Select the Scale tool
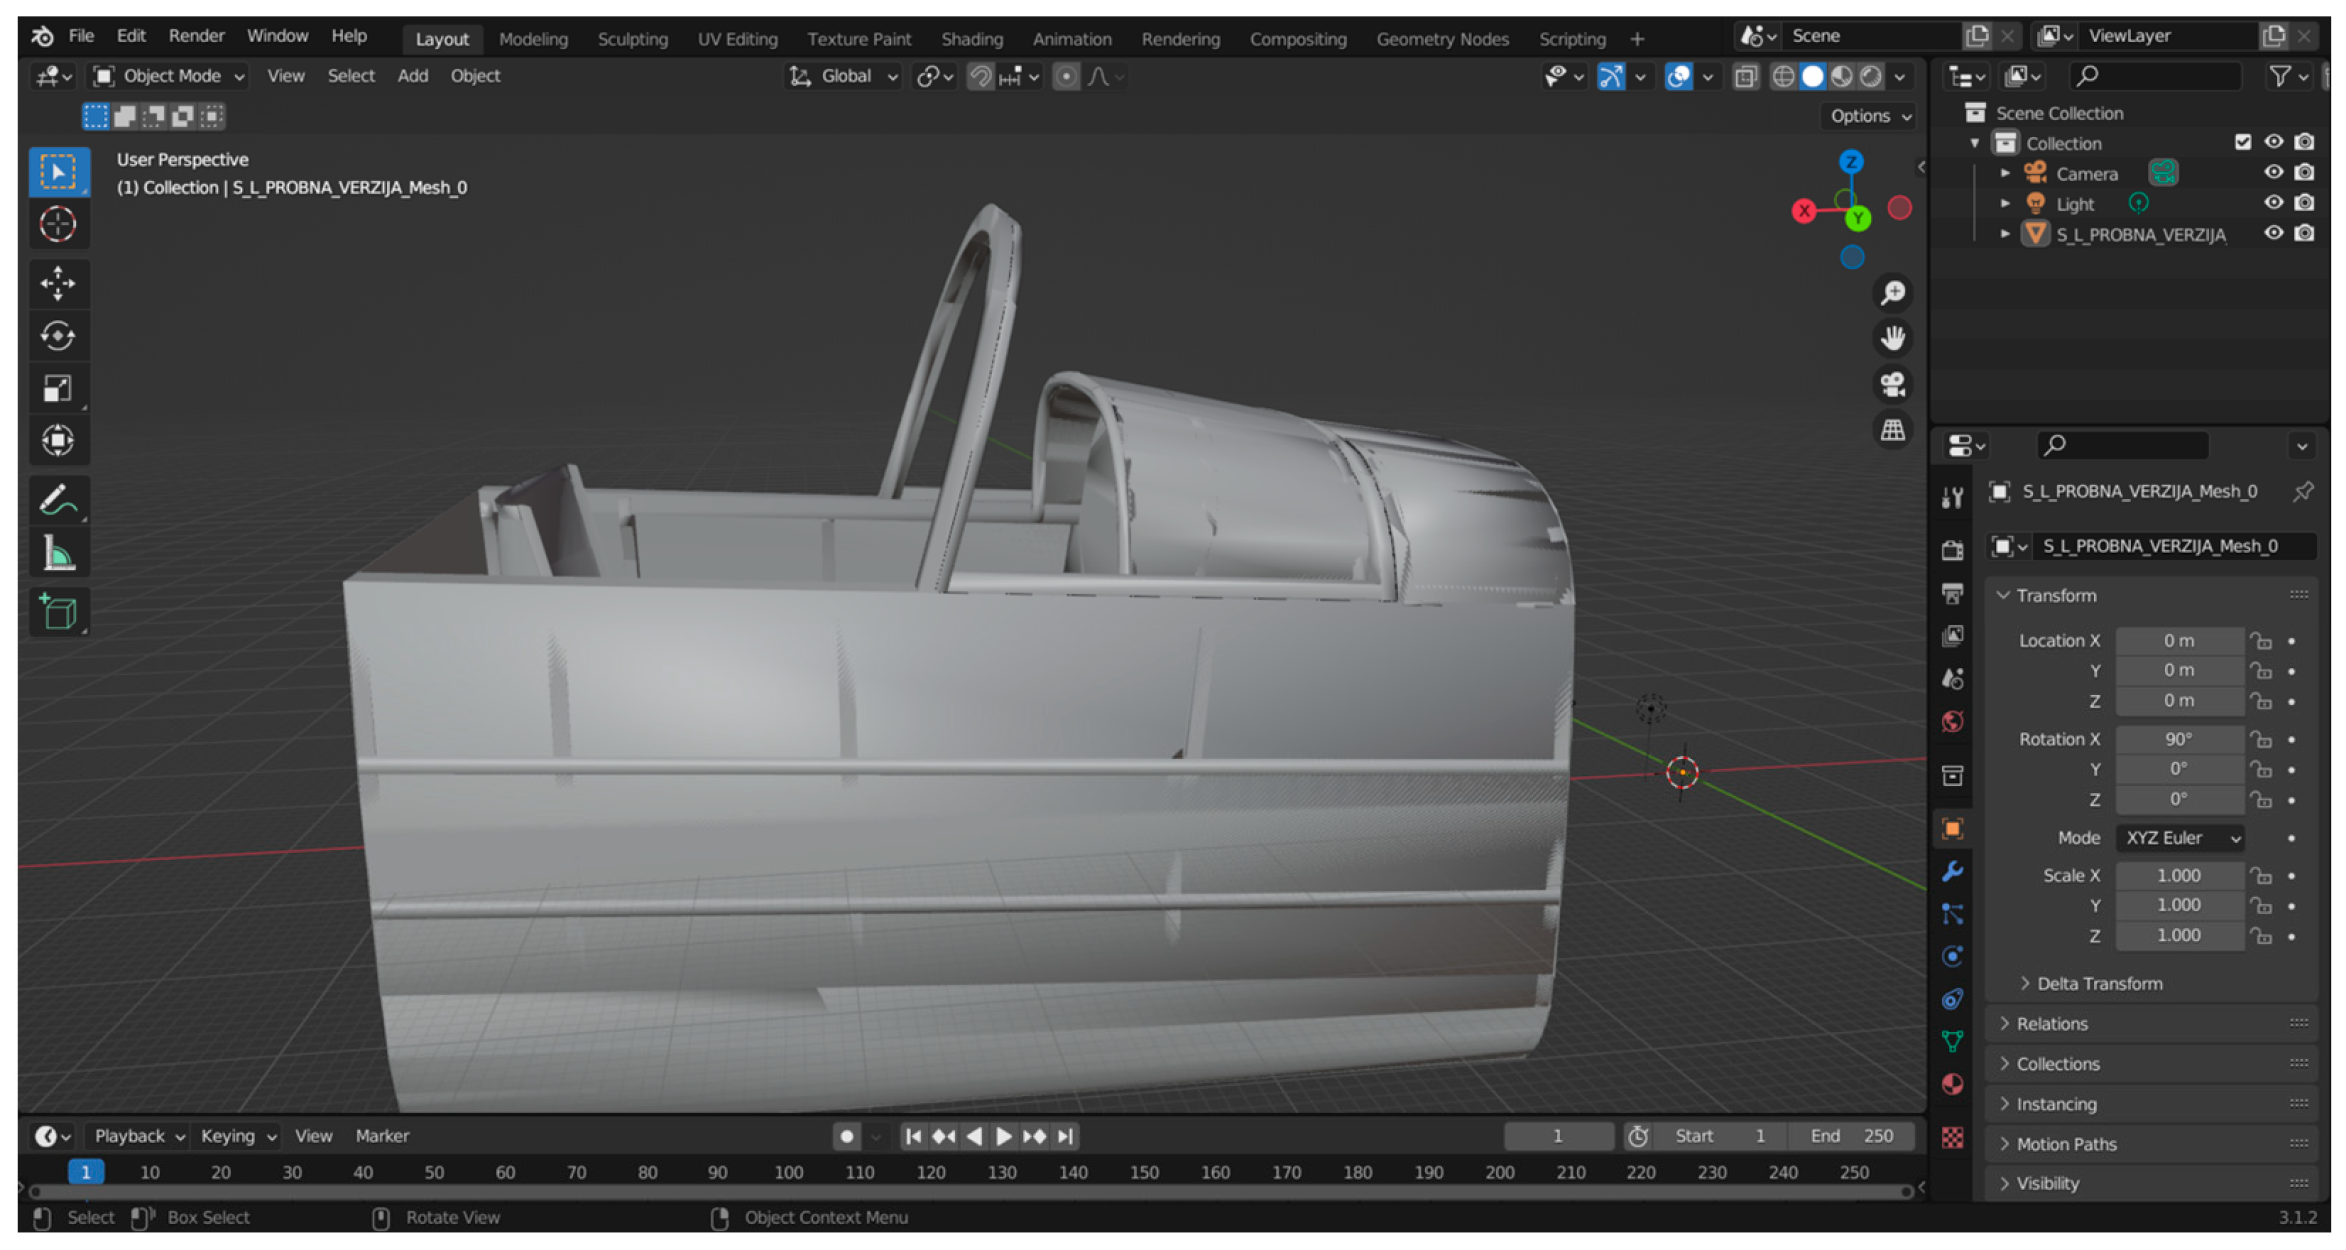The image size is (2346, 1250). tap(58, 388)
